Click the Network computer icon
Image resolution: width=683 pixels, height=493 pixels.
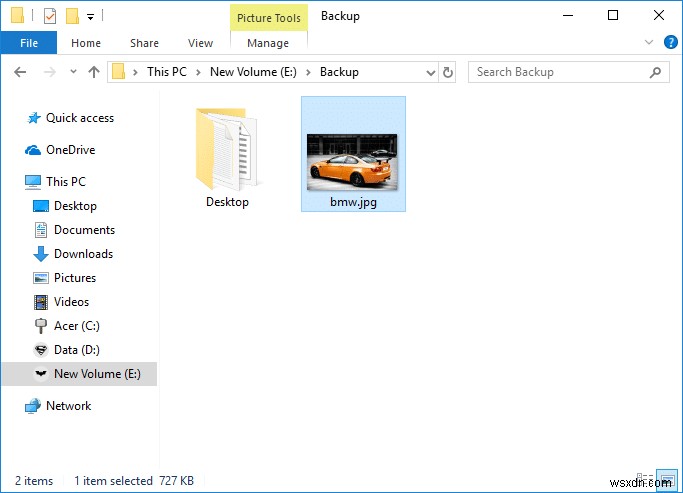pos(33,406)
